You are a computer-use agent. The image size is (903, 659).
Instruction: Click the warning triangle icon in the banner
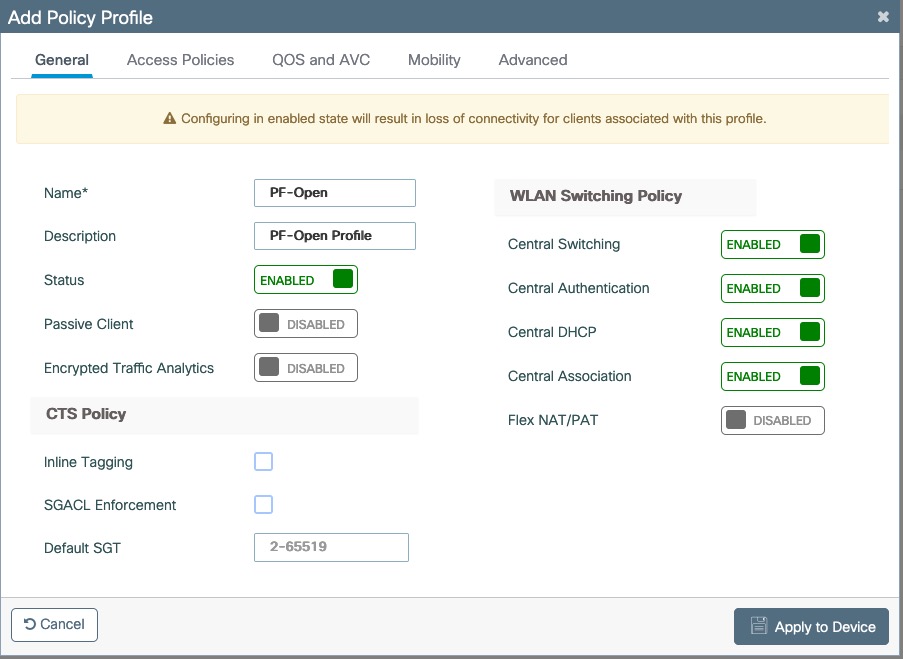tap(171, 118)
